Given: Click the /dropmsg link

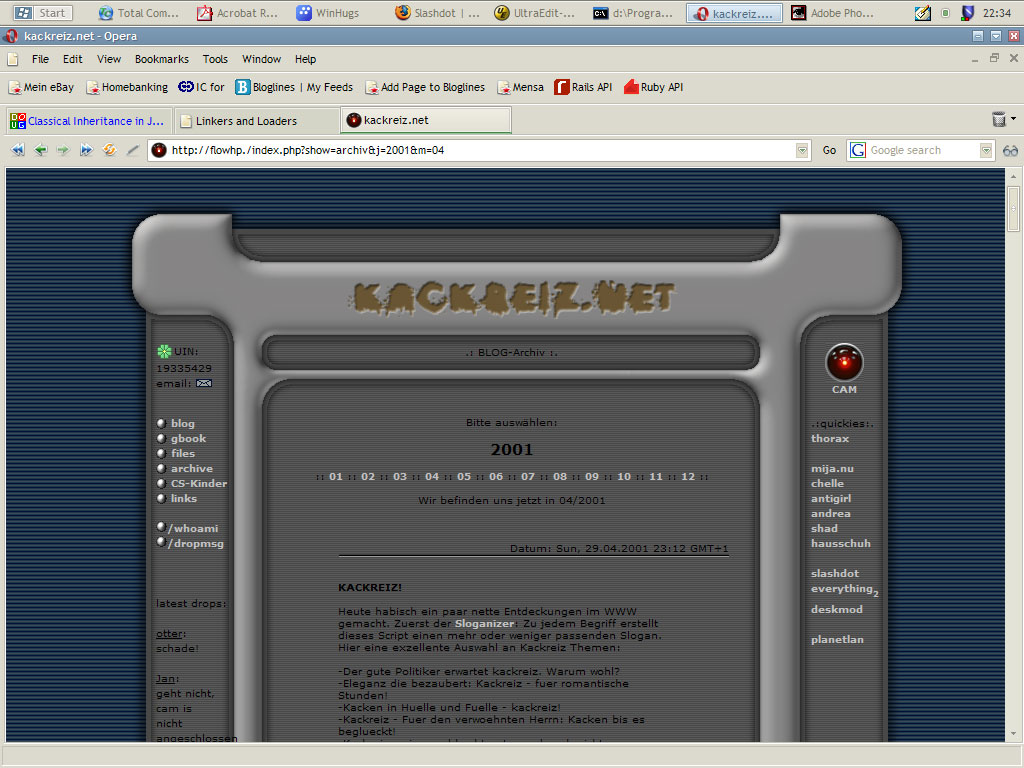Looking at the screenshot, I should pos(195,543).
